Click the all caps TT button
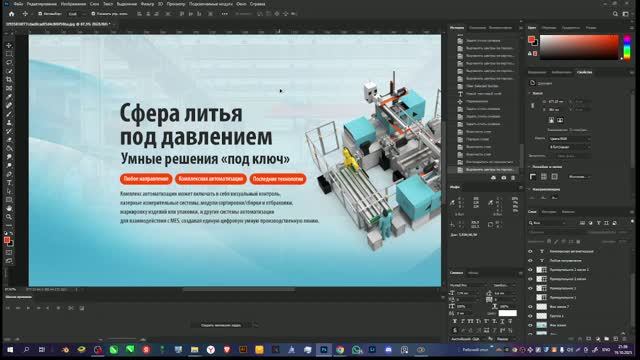Viewport: 640px width, 360px height. pyautogui.click(x=471, y=322)
